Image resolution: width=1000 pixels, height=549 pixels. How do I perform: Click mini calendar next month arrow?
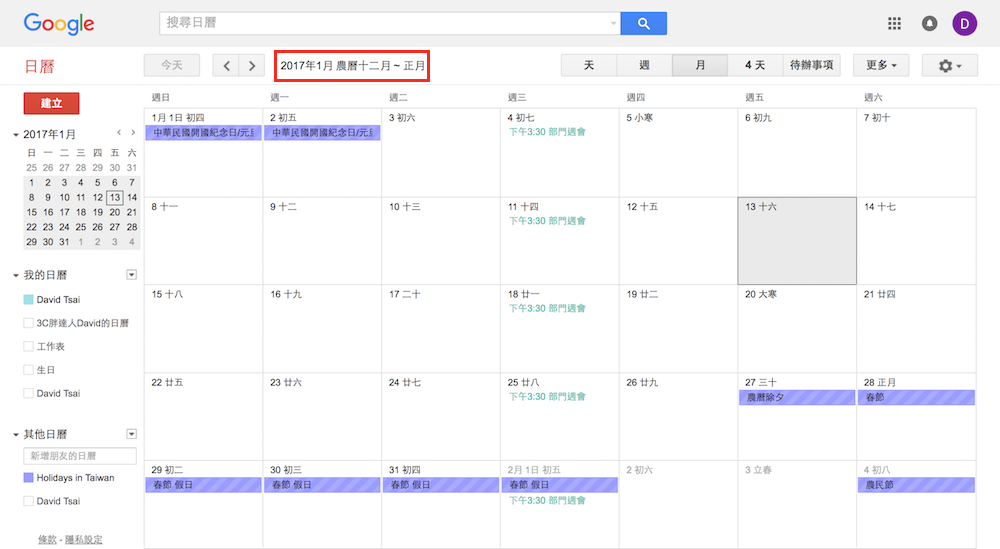pos(133,133)
